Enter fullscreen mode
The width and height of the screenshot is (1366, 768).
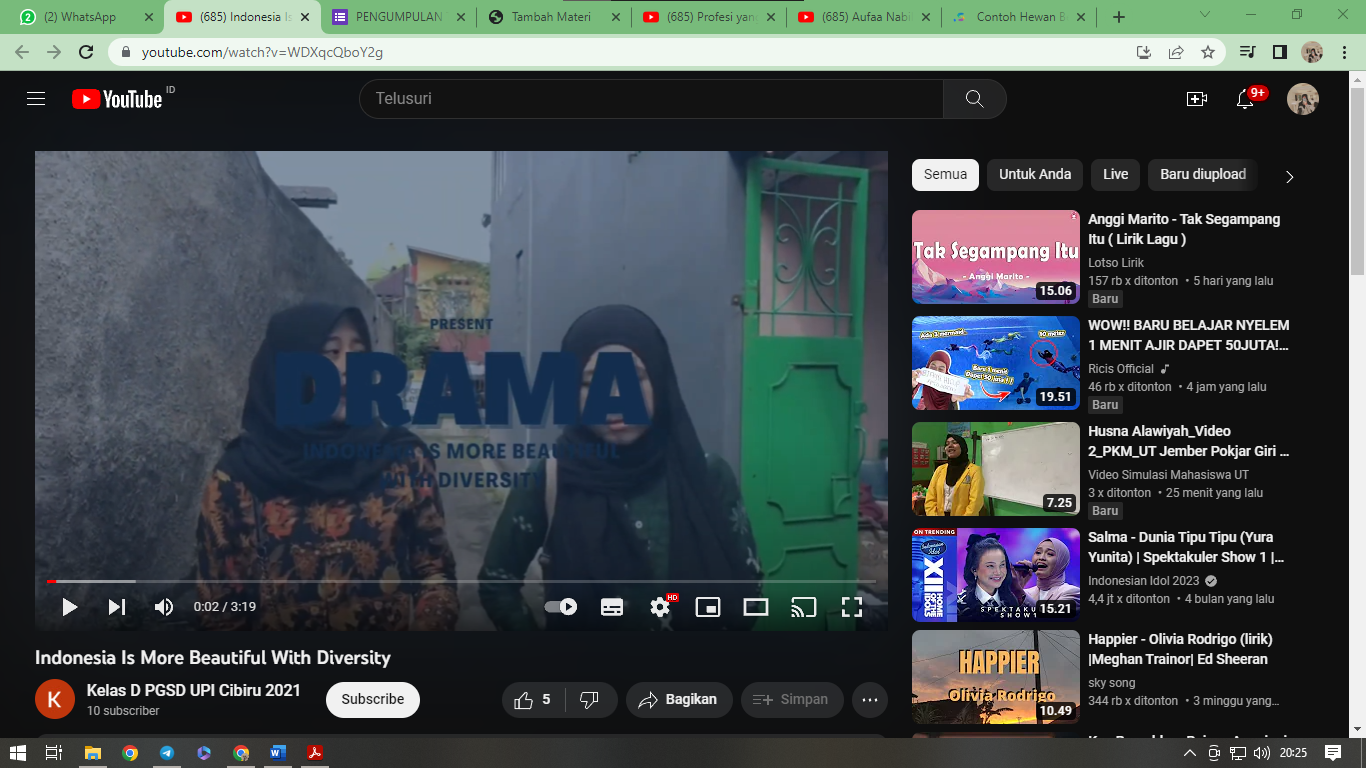pyautogui.click(x=851, y=607)
